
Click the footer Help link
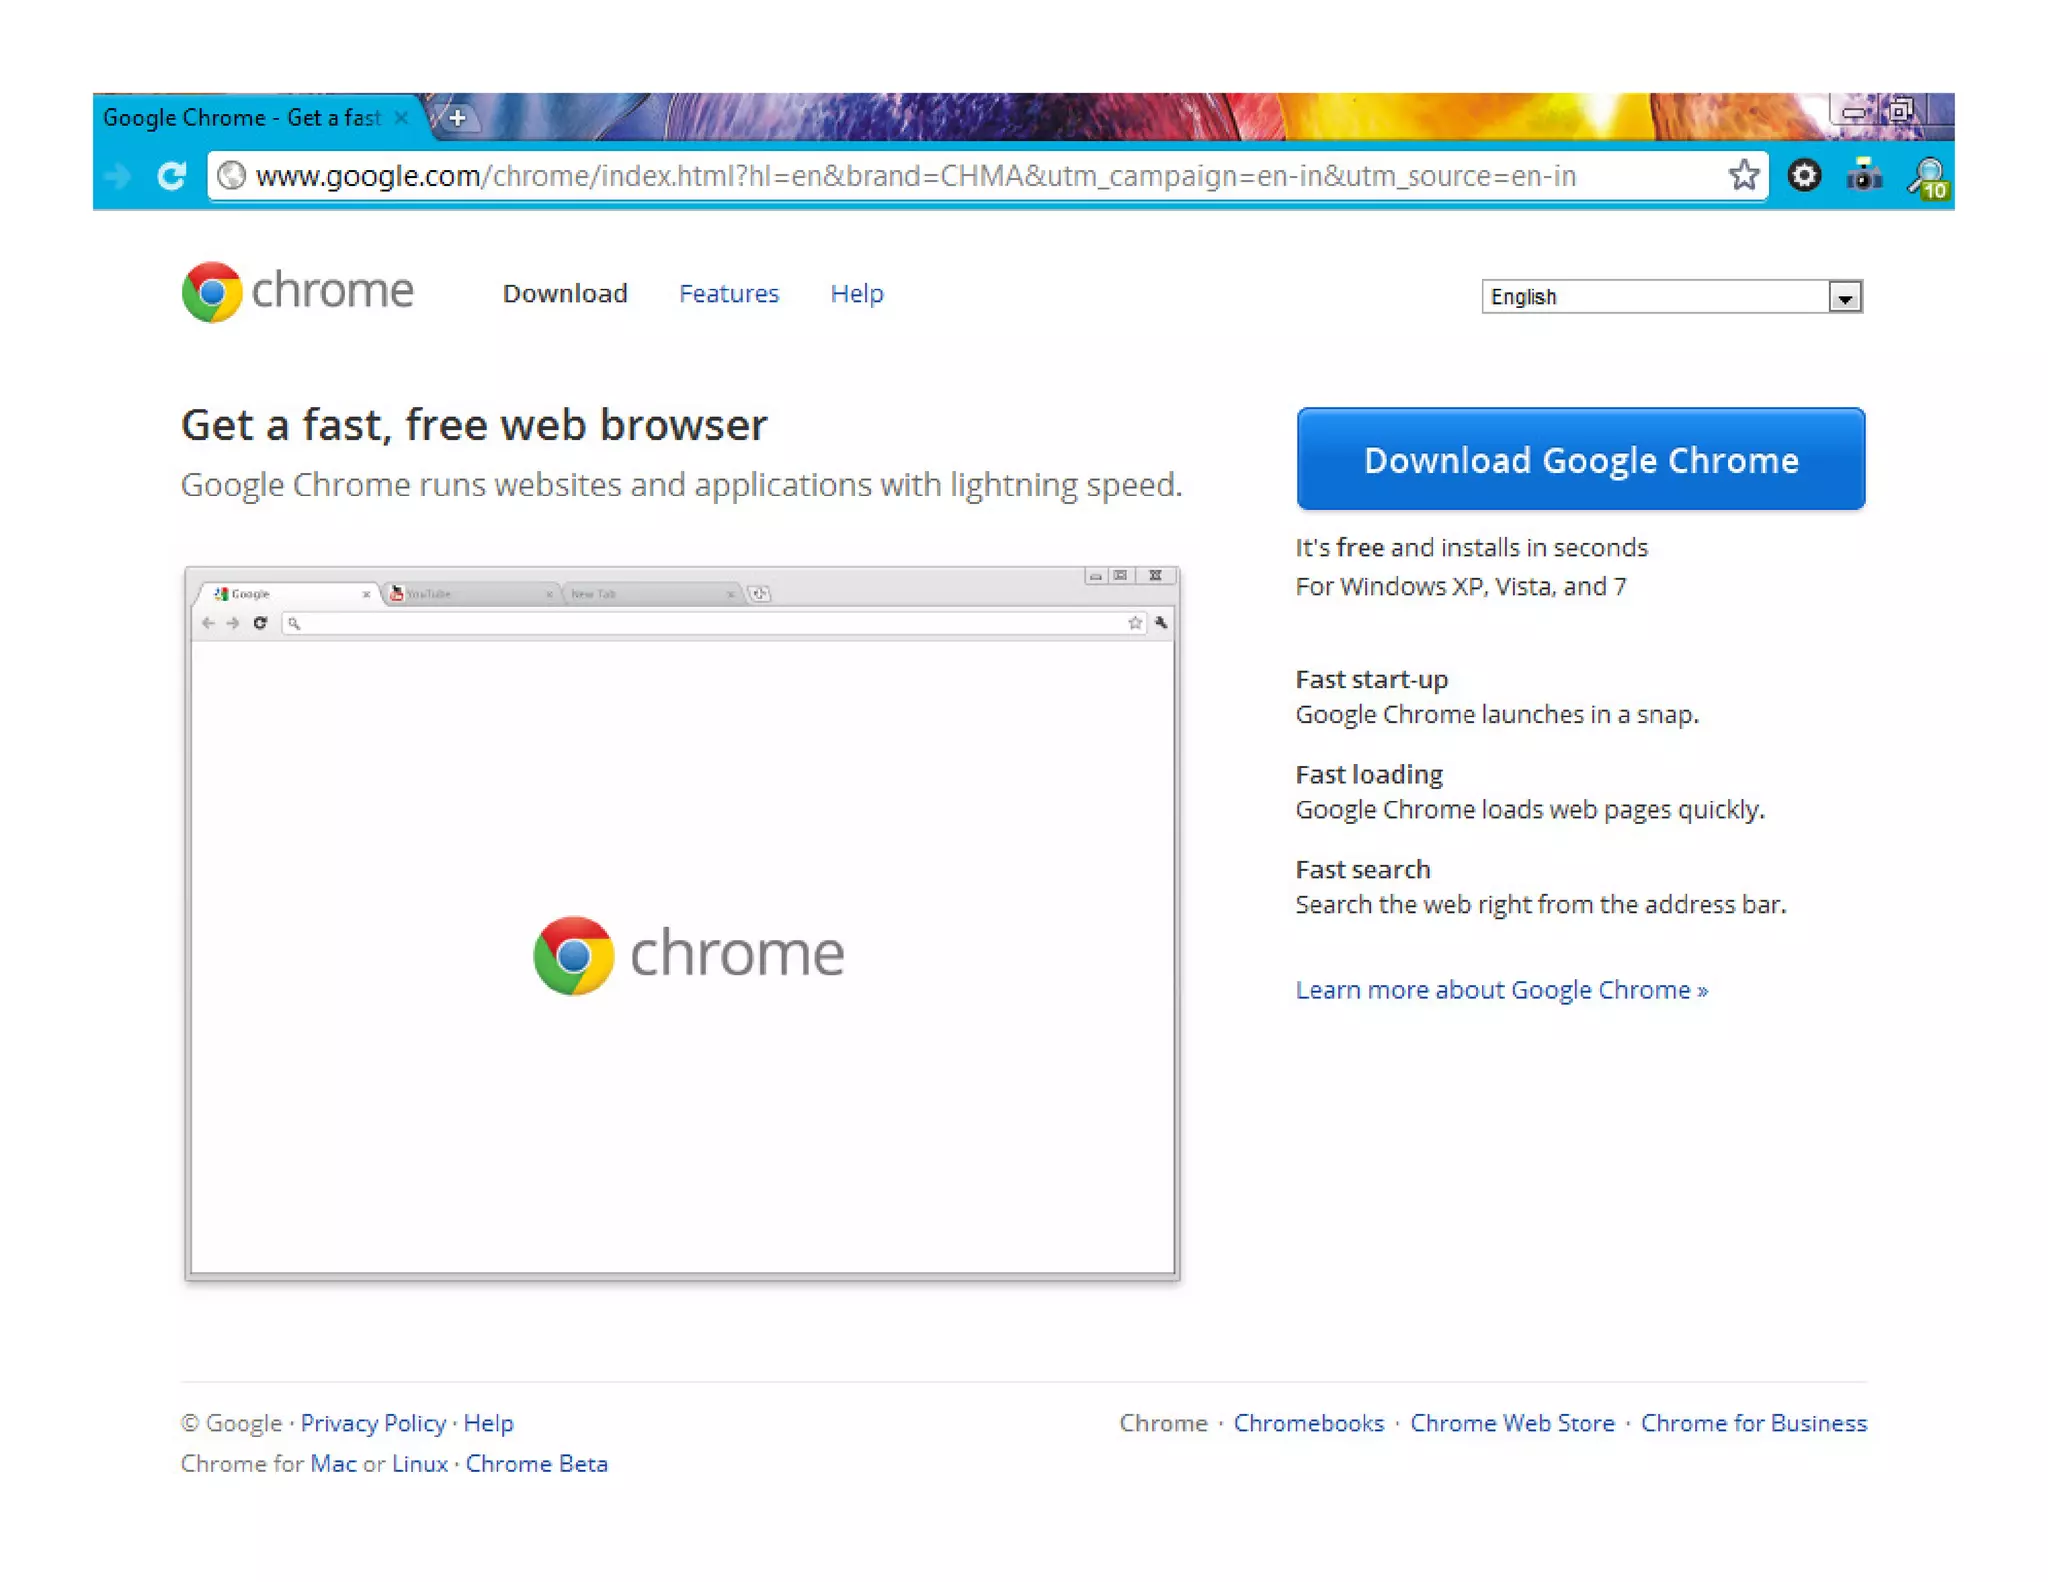click(x=489, y=1423)
